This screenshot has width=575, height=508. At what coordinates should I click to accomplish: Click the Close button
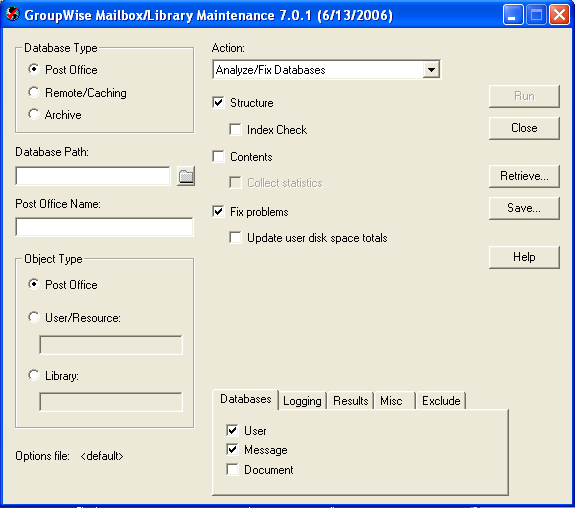click(x=524, y=128)
